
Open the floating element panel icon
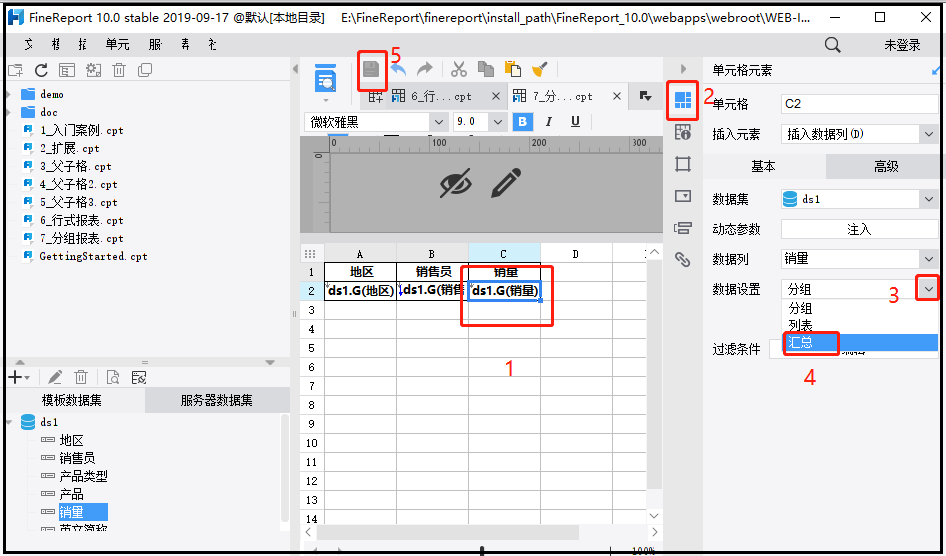pos(683,164)
